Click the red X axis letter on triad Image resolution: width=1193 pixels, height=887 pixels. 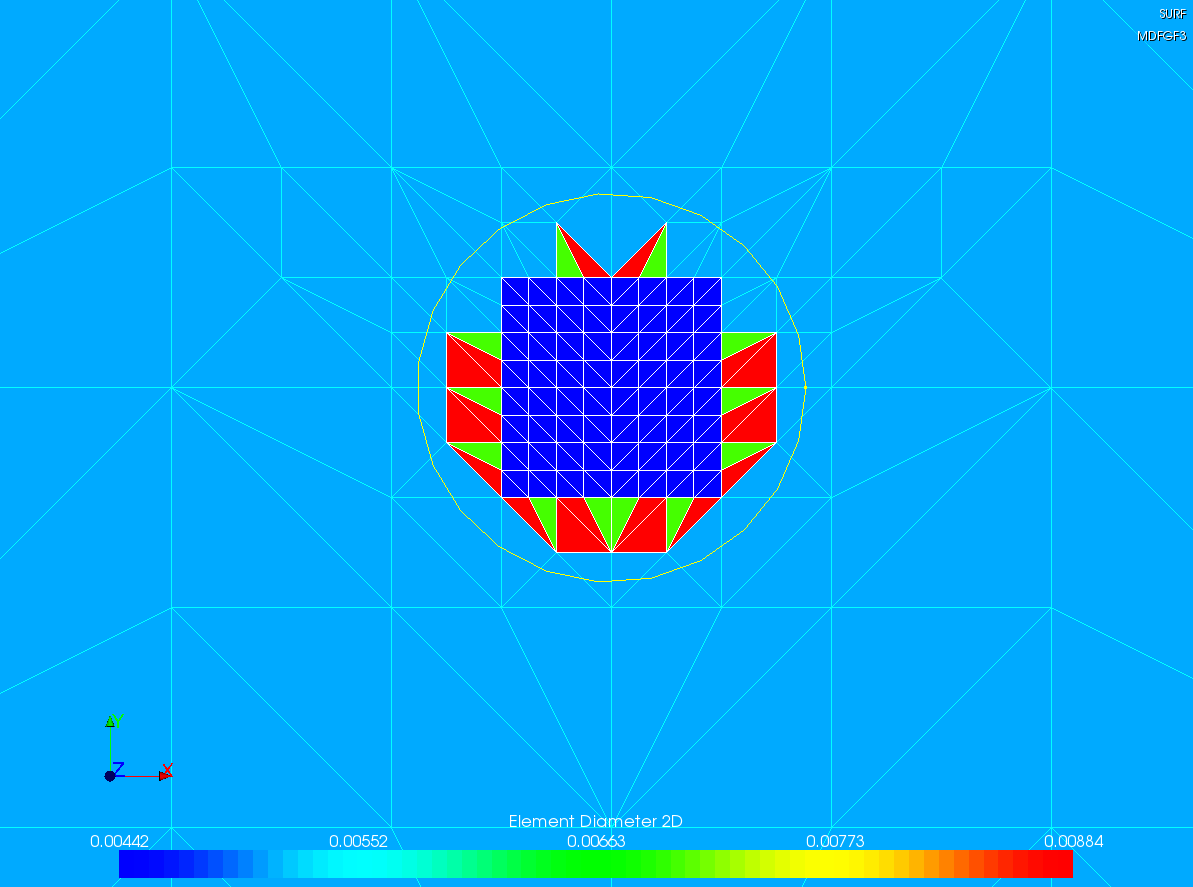coord(168,769)
